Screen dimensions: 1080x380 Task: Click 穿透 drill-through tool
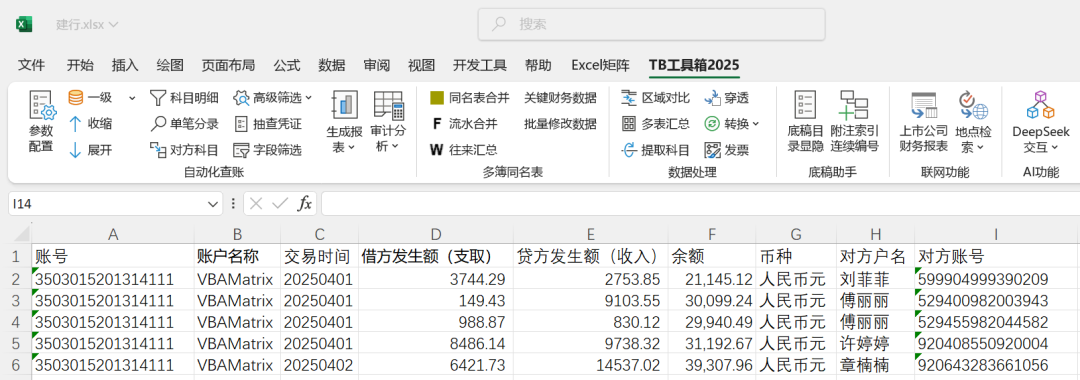(727, 98)
